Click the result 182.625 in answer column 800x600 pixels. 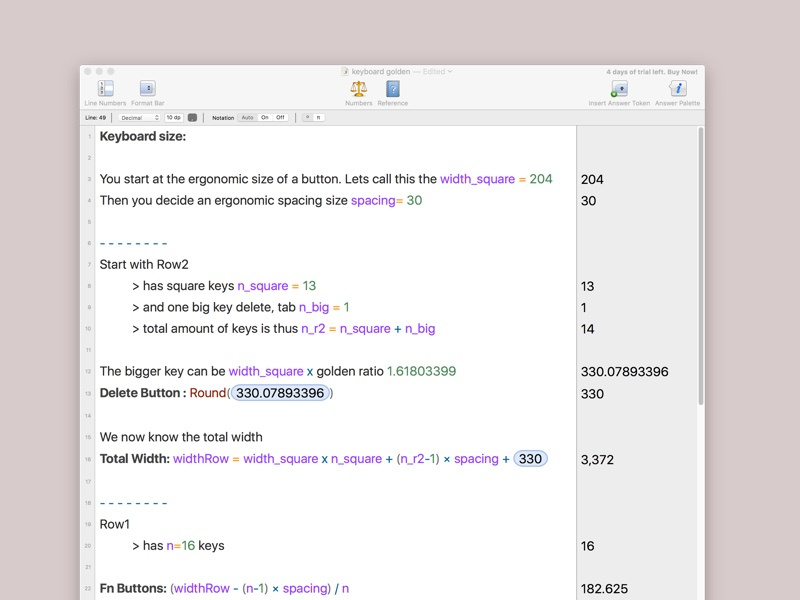coord(604,589)
